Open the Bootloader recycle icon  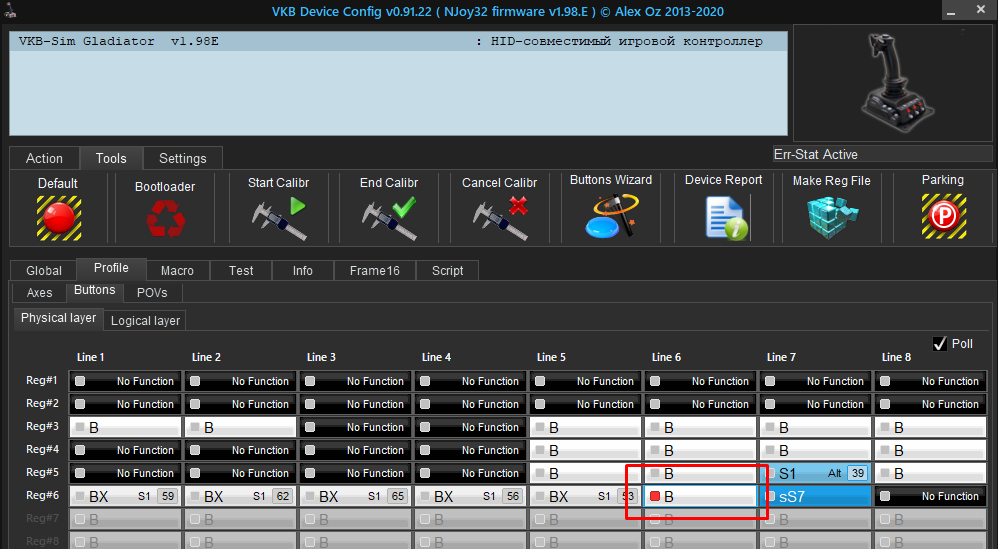tap(165, 218)
